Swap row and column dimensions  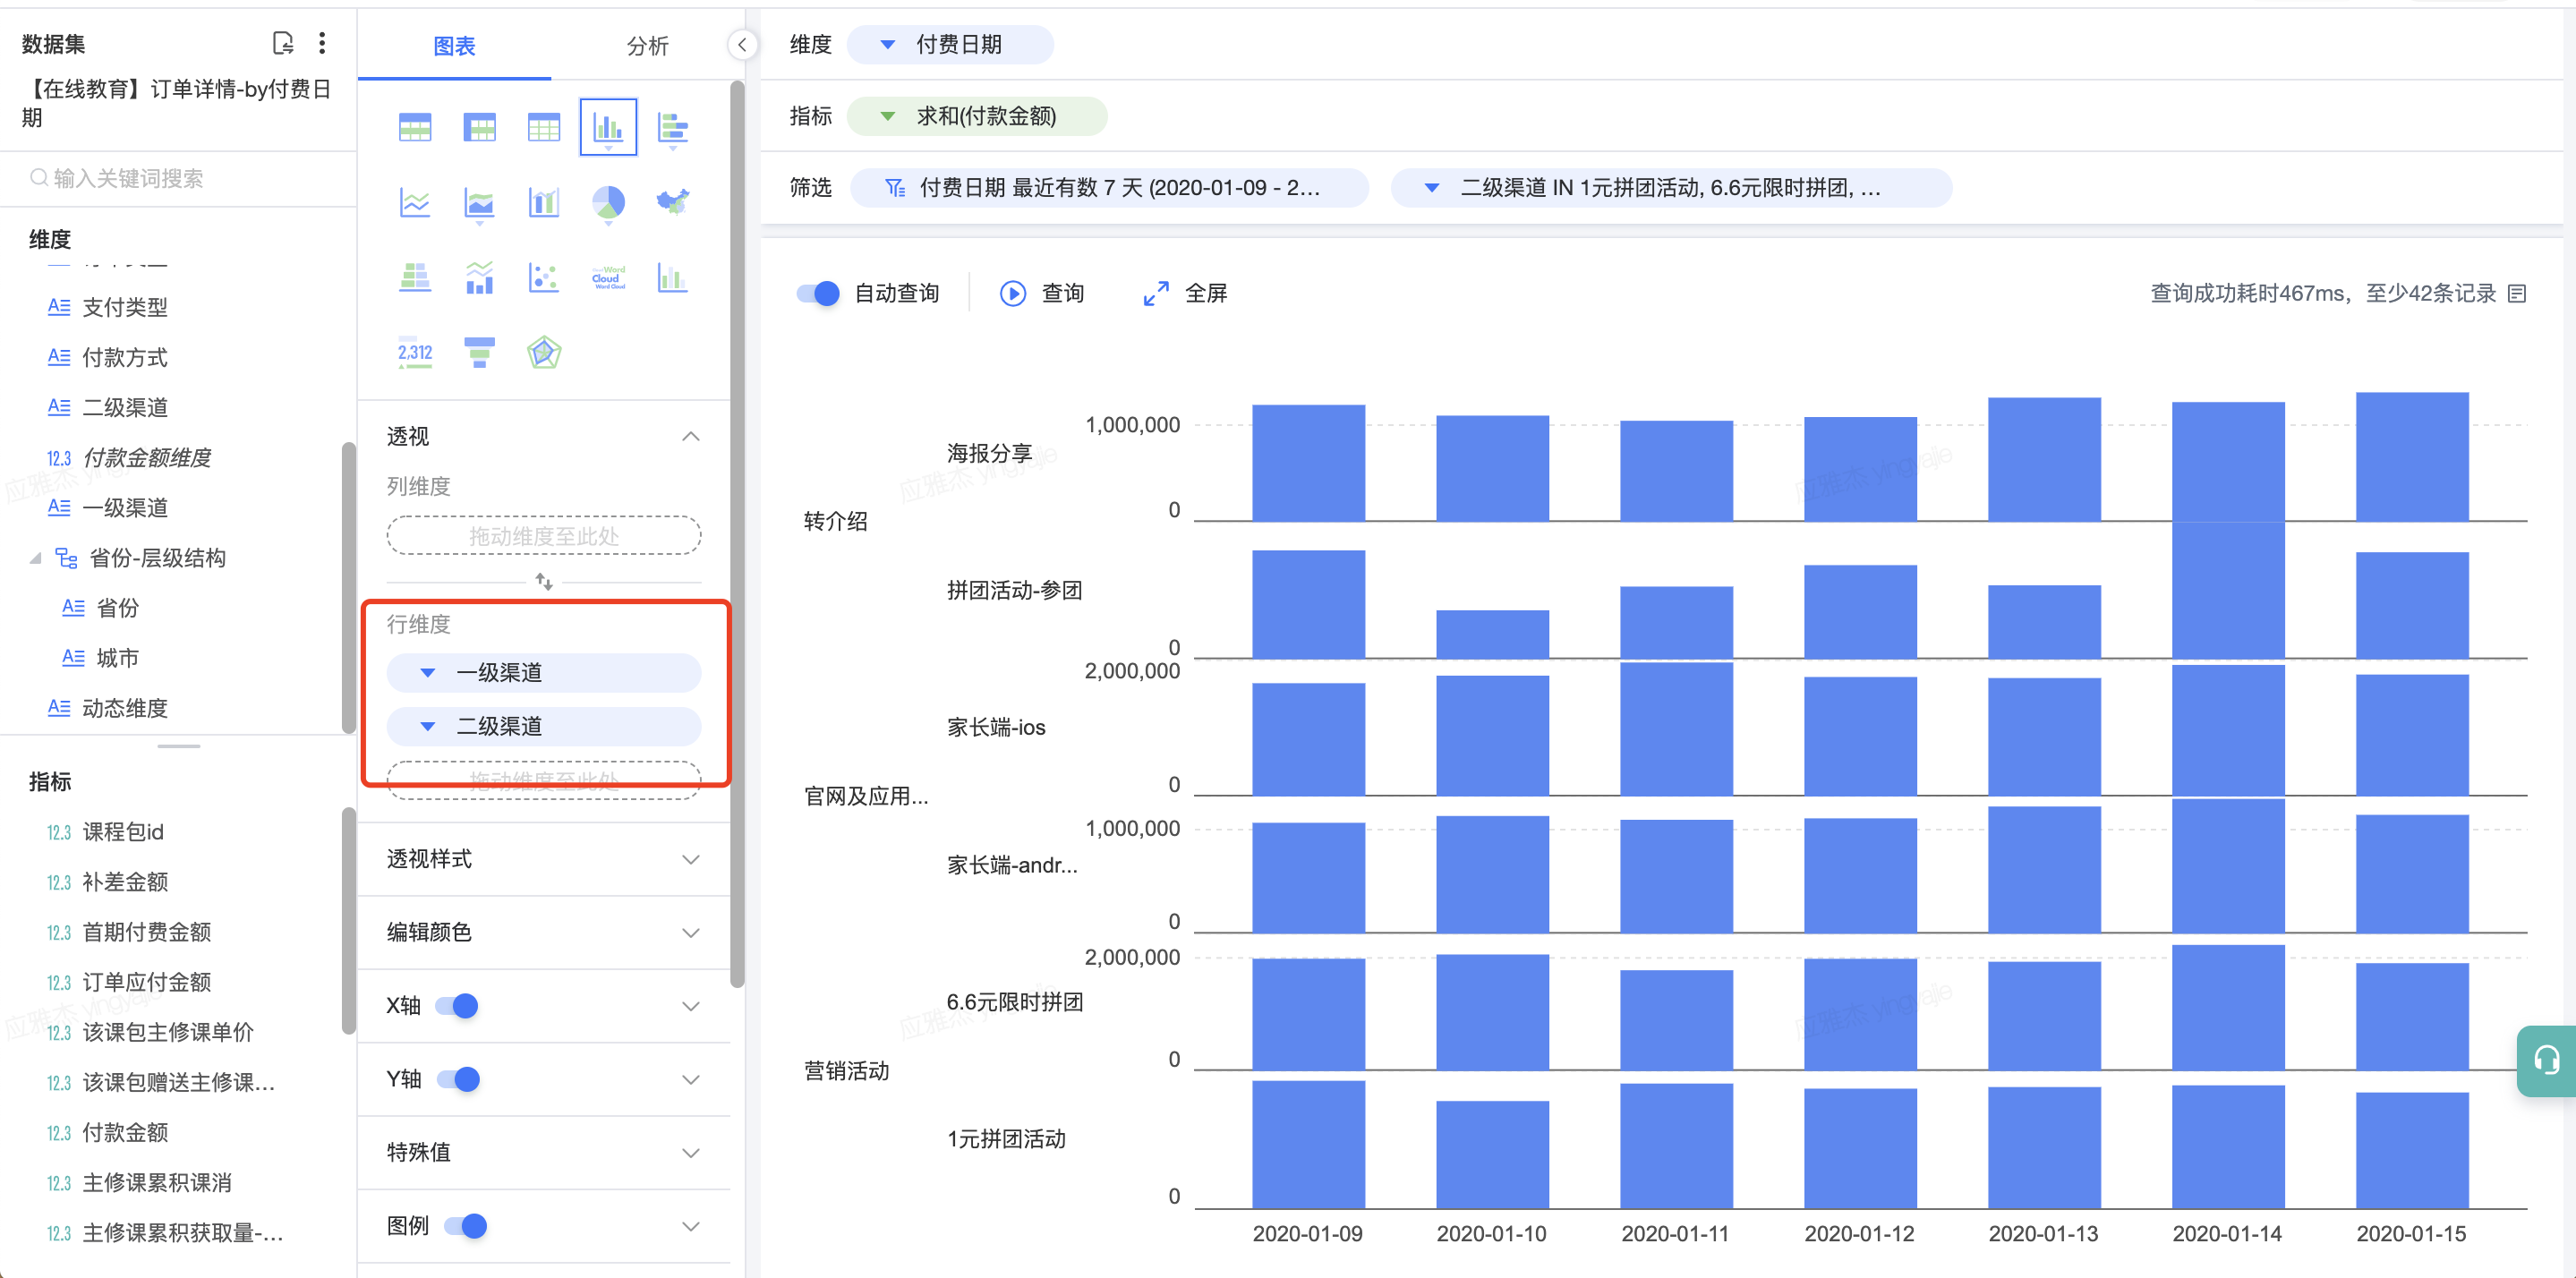[x=543, y=581]
